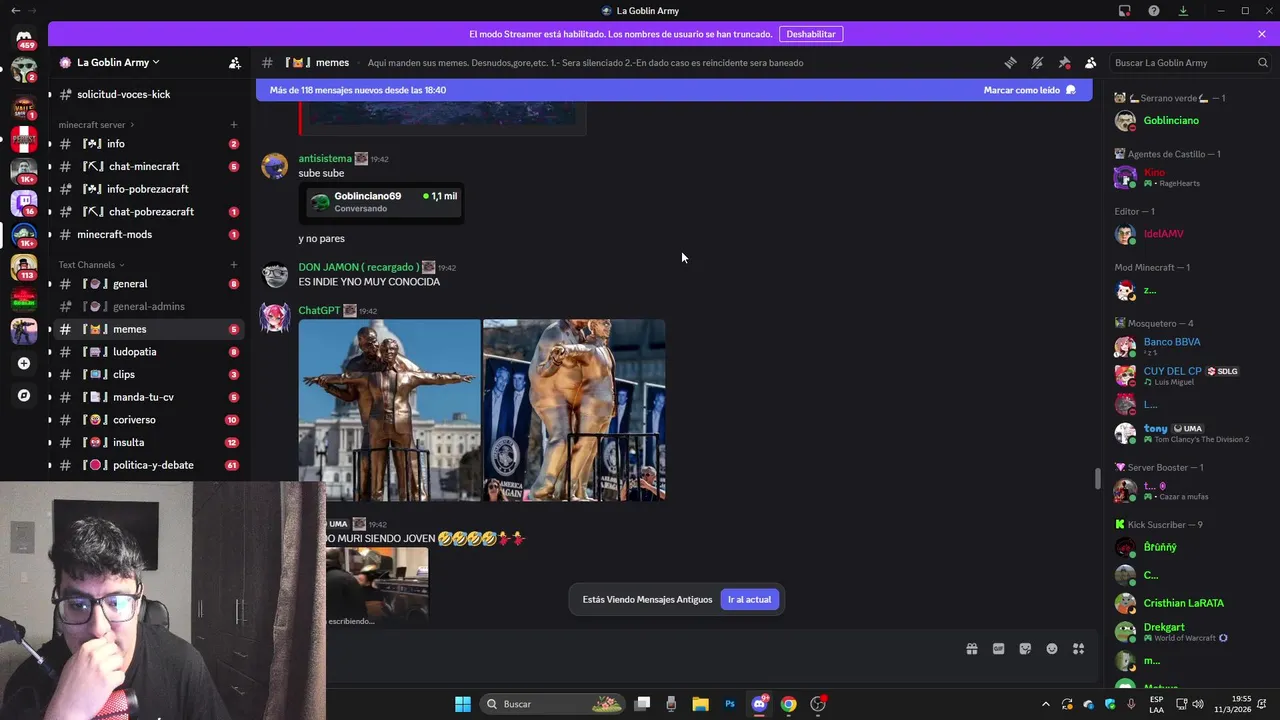Create channel in Text Channels category

[234, 265]
